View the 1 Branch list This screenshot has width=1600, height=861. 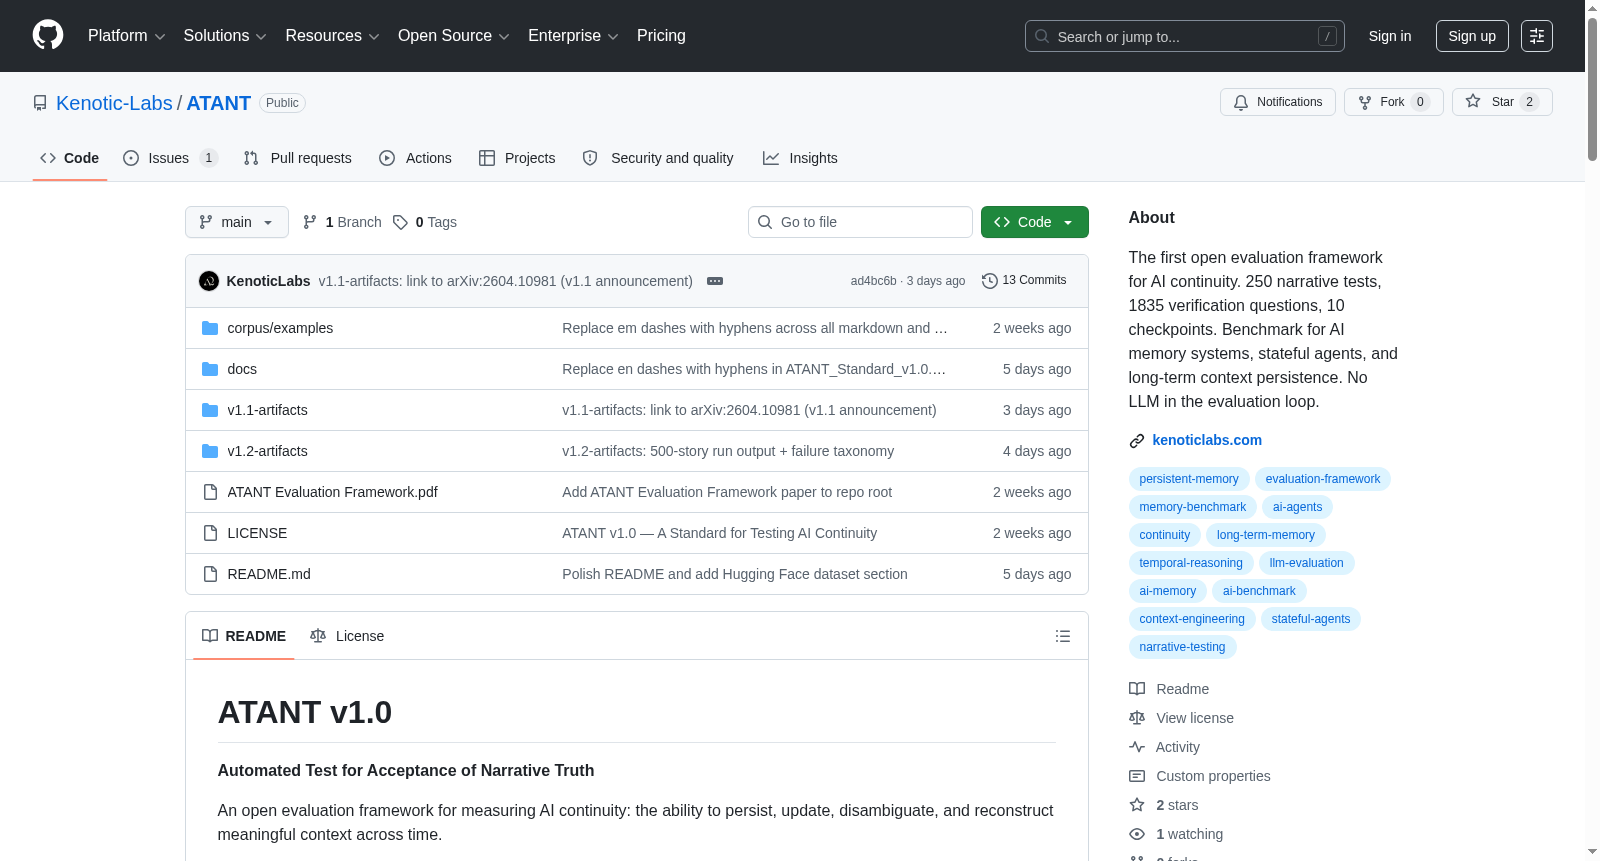[342, 222]
